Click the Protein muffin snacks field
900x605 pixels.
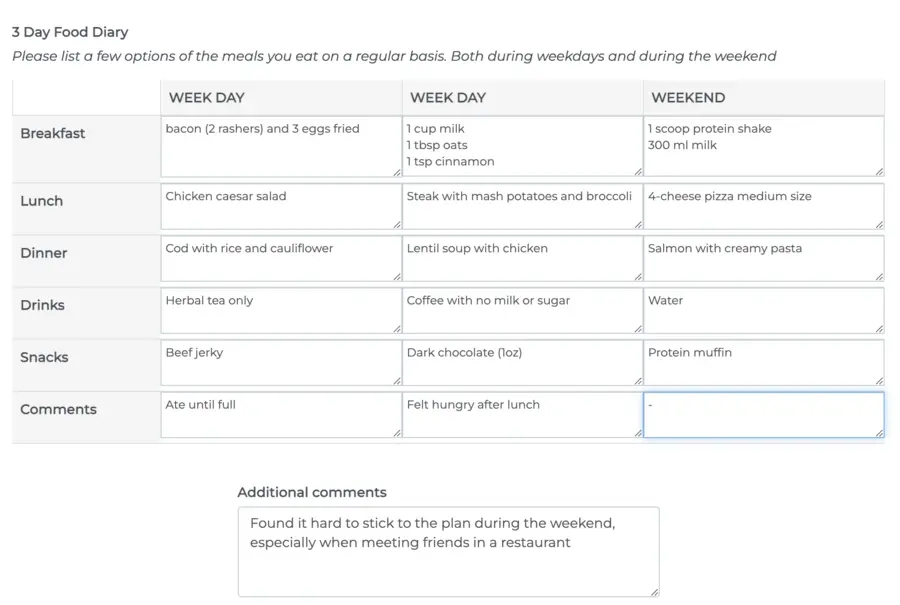pyautogui.click(x=763, y=363)
